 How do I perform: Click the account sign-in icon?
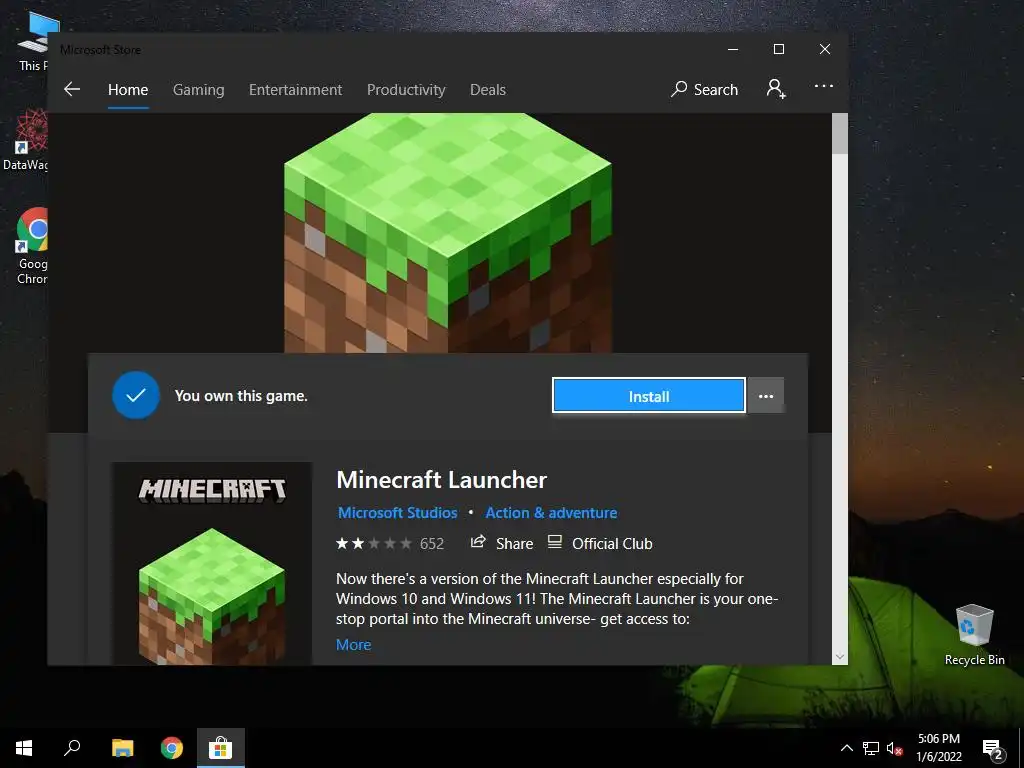pyautogui.click(x=776, y=89)
